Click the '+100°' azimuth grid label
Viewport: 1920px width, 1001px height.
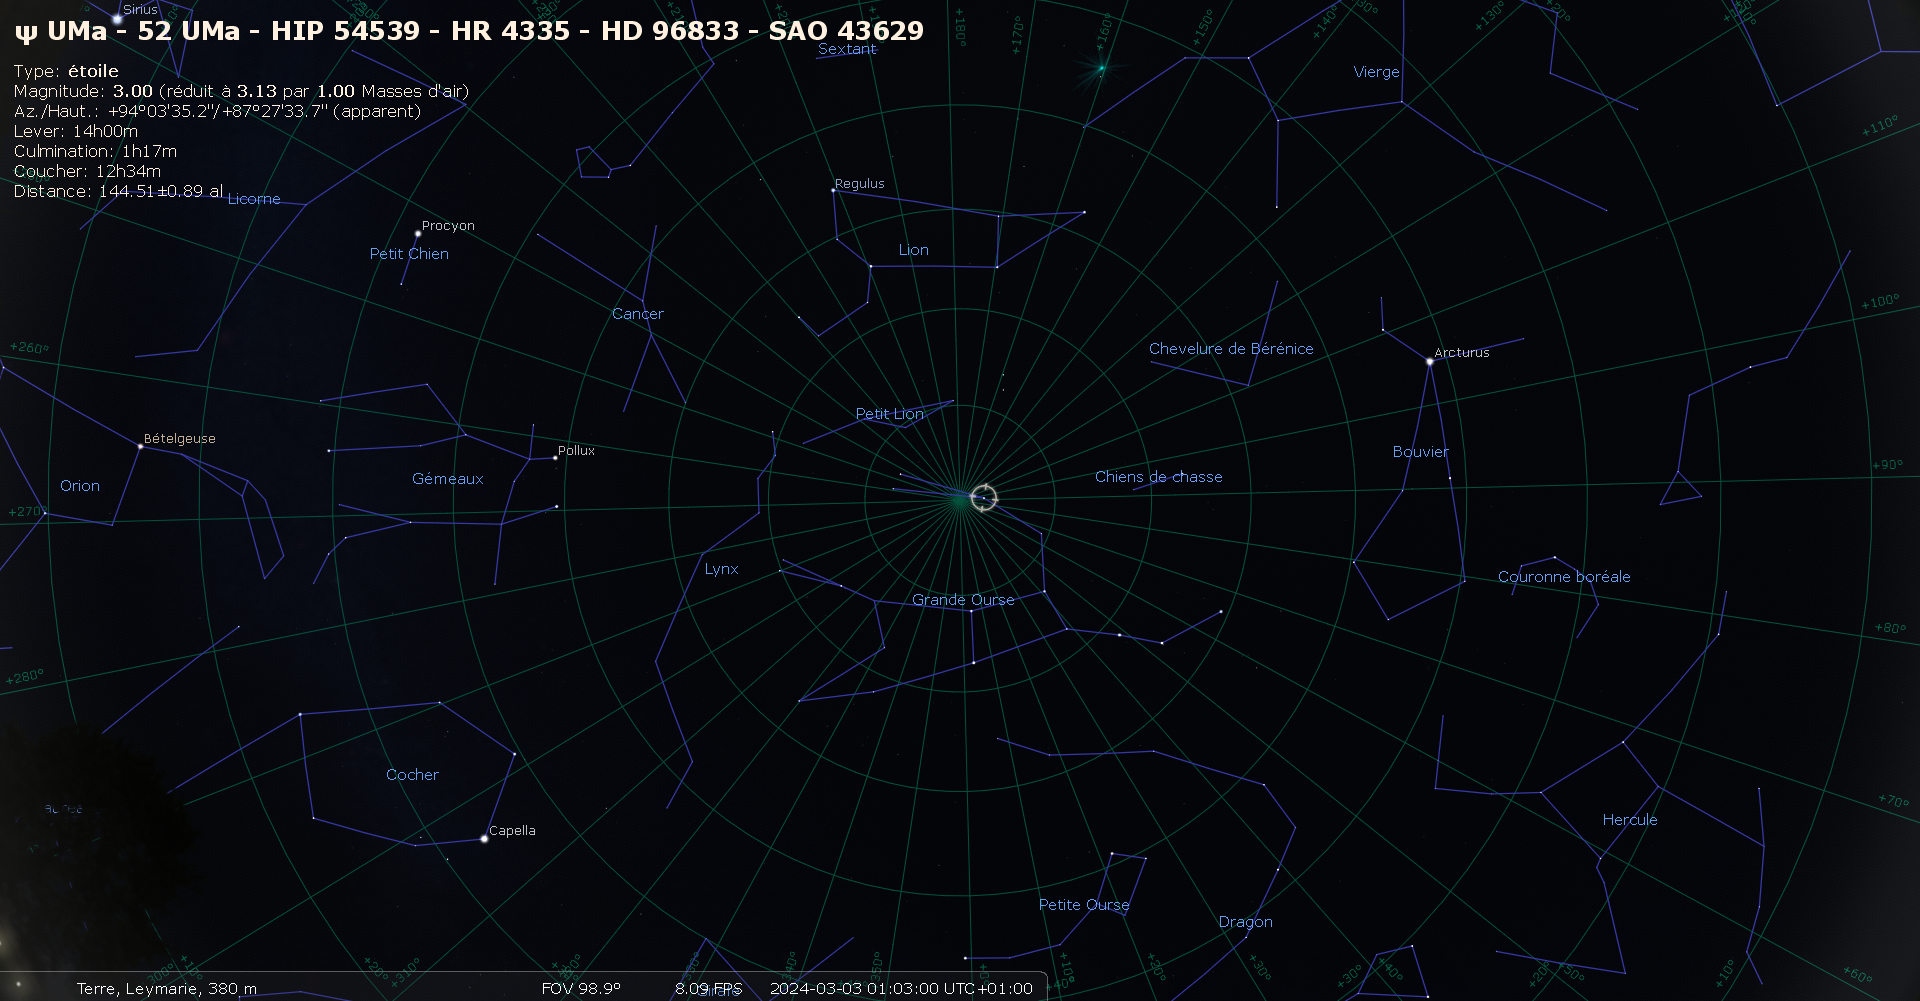(x=1879, y=301)
